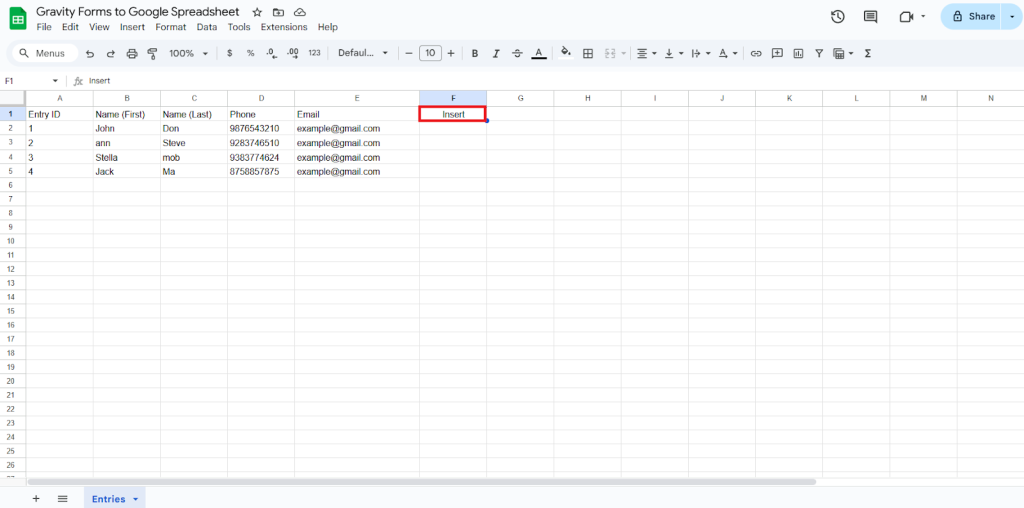Image resolution: width=1024 pixels, height=508 pixels.
Task: Open the fill color bucket
Action: coord(566,53)
